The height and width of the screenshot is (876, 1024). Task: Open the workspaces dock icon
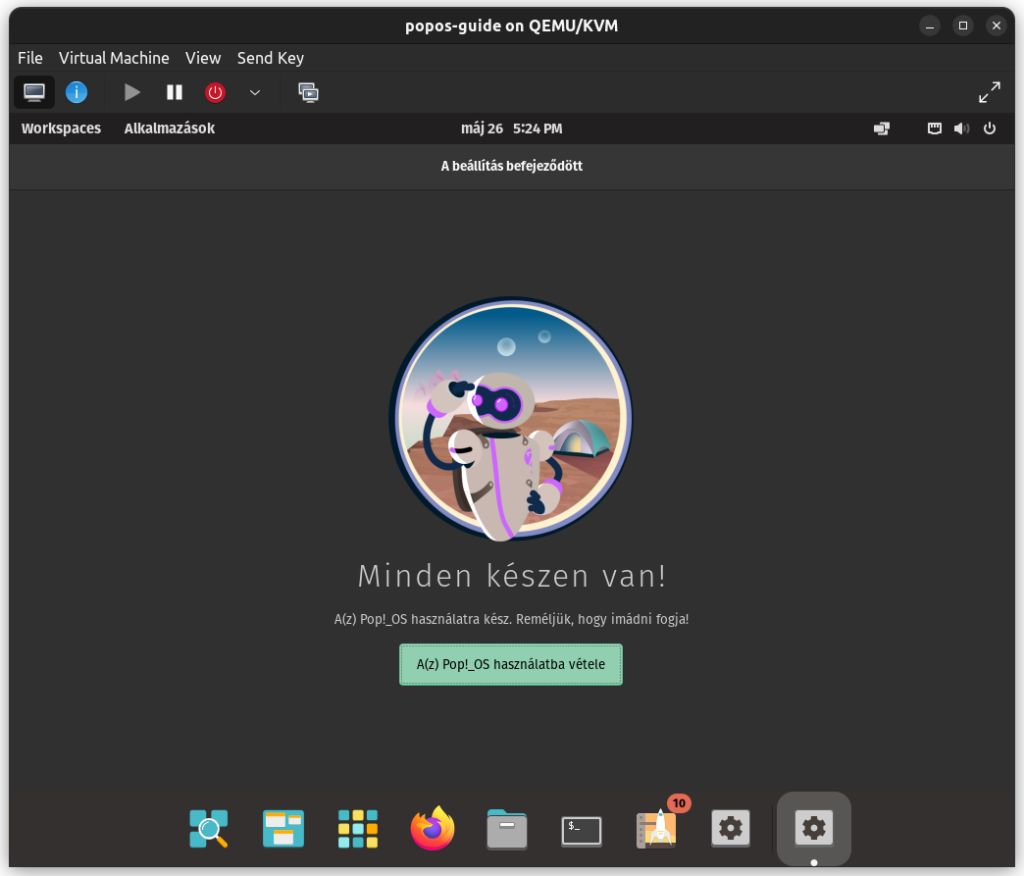click(x=283, y=828)
